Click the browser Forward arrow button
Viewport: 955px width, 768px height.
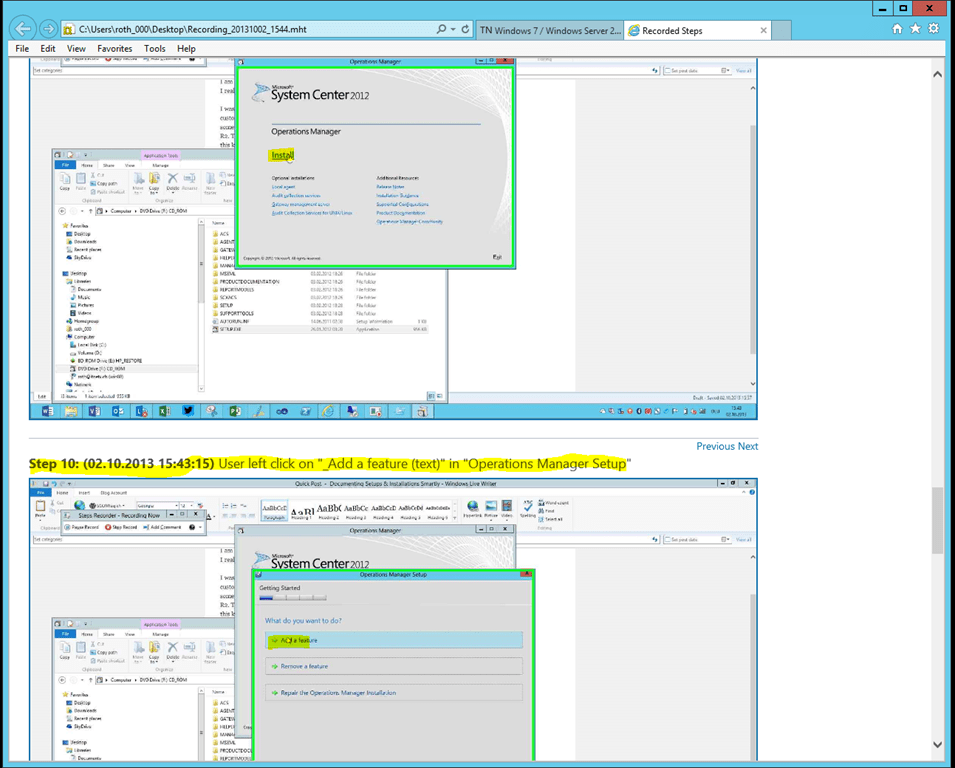pos(49,29)
